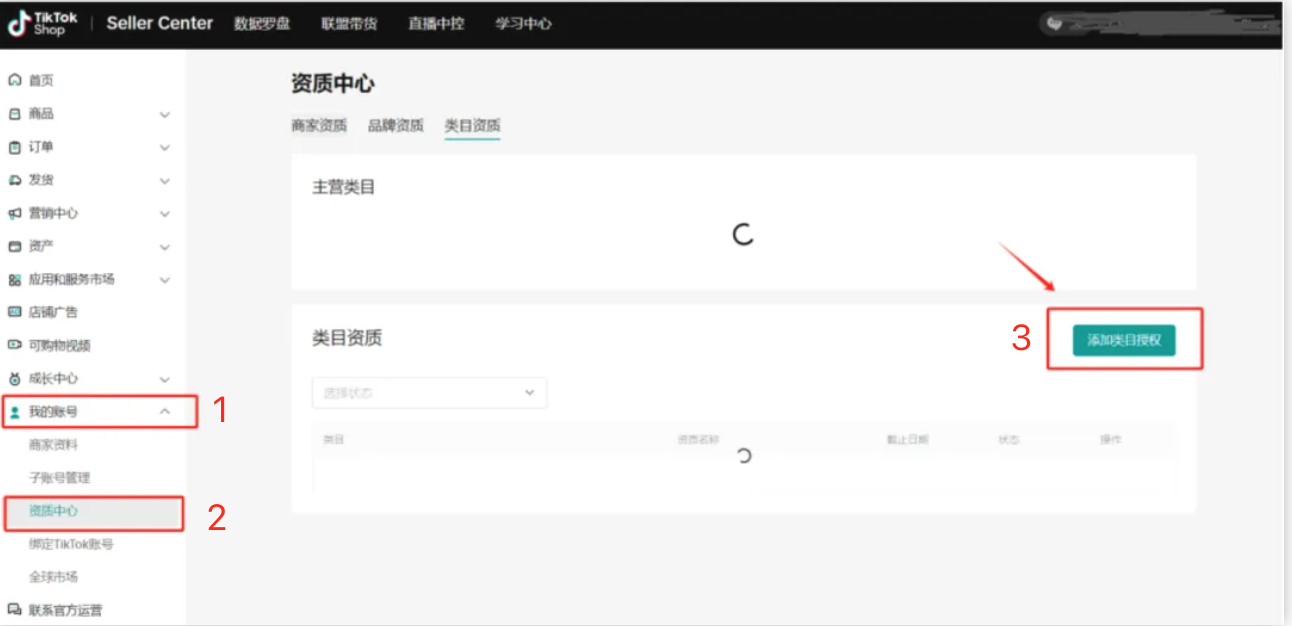
Task: Click the 营销中心 megaphone icon
Action: pos(15,213)
